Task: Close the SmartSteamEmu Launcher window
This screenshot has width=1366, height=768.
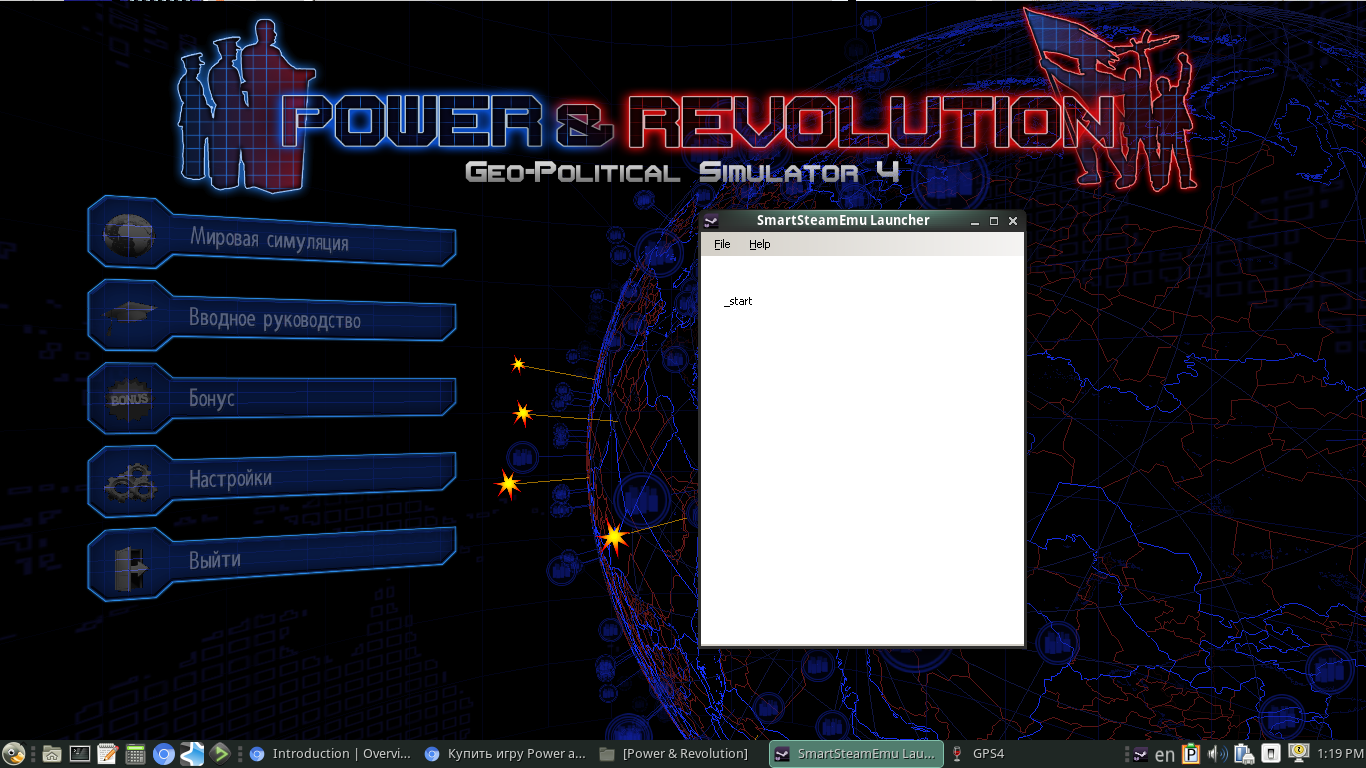Action: 1013,221
